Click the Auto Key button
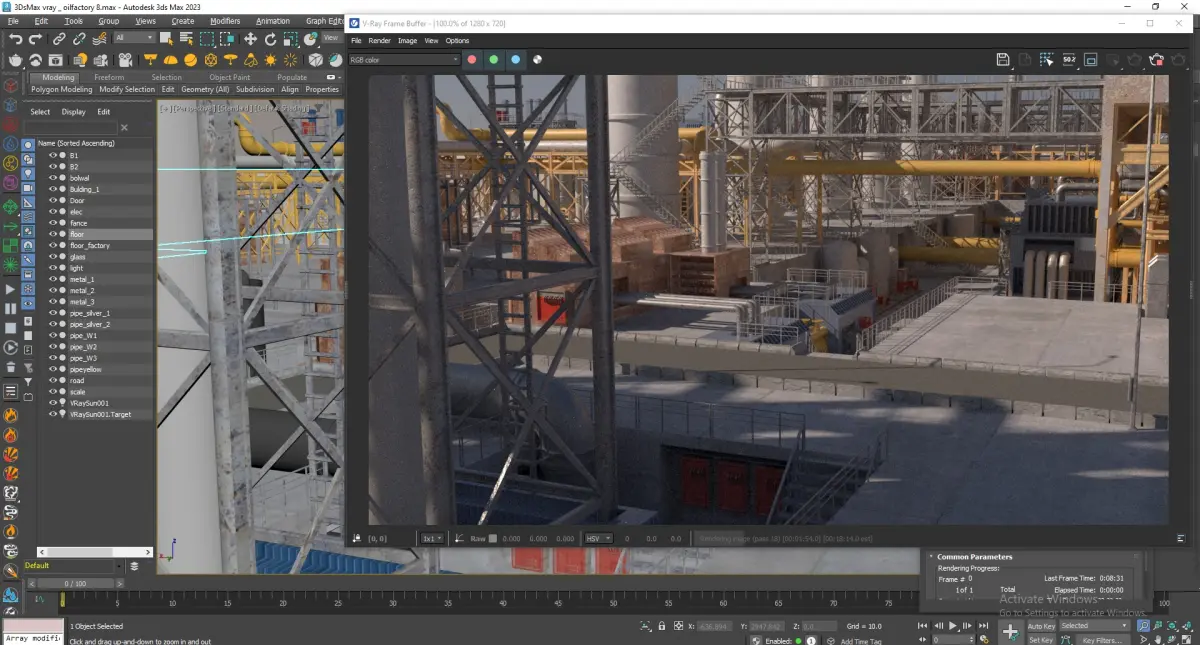 click(x=1041, y=626)
